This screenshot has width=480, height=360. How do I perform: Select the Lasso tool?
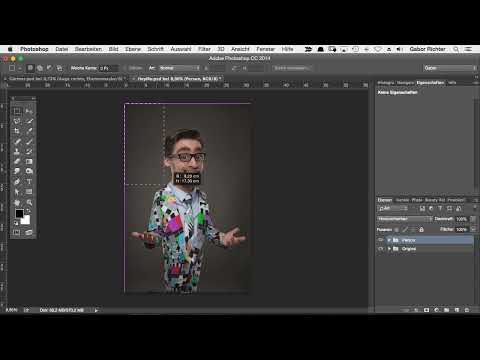(x=17, y=121)
